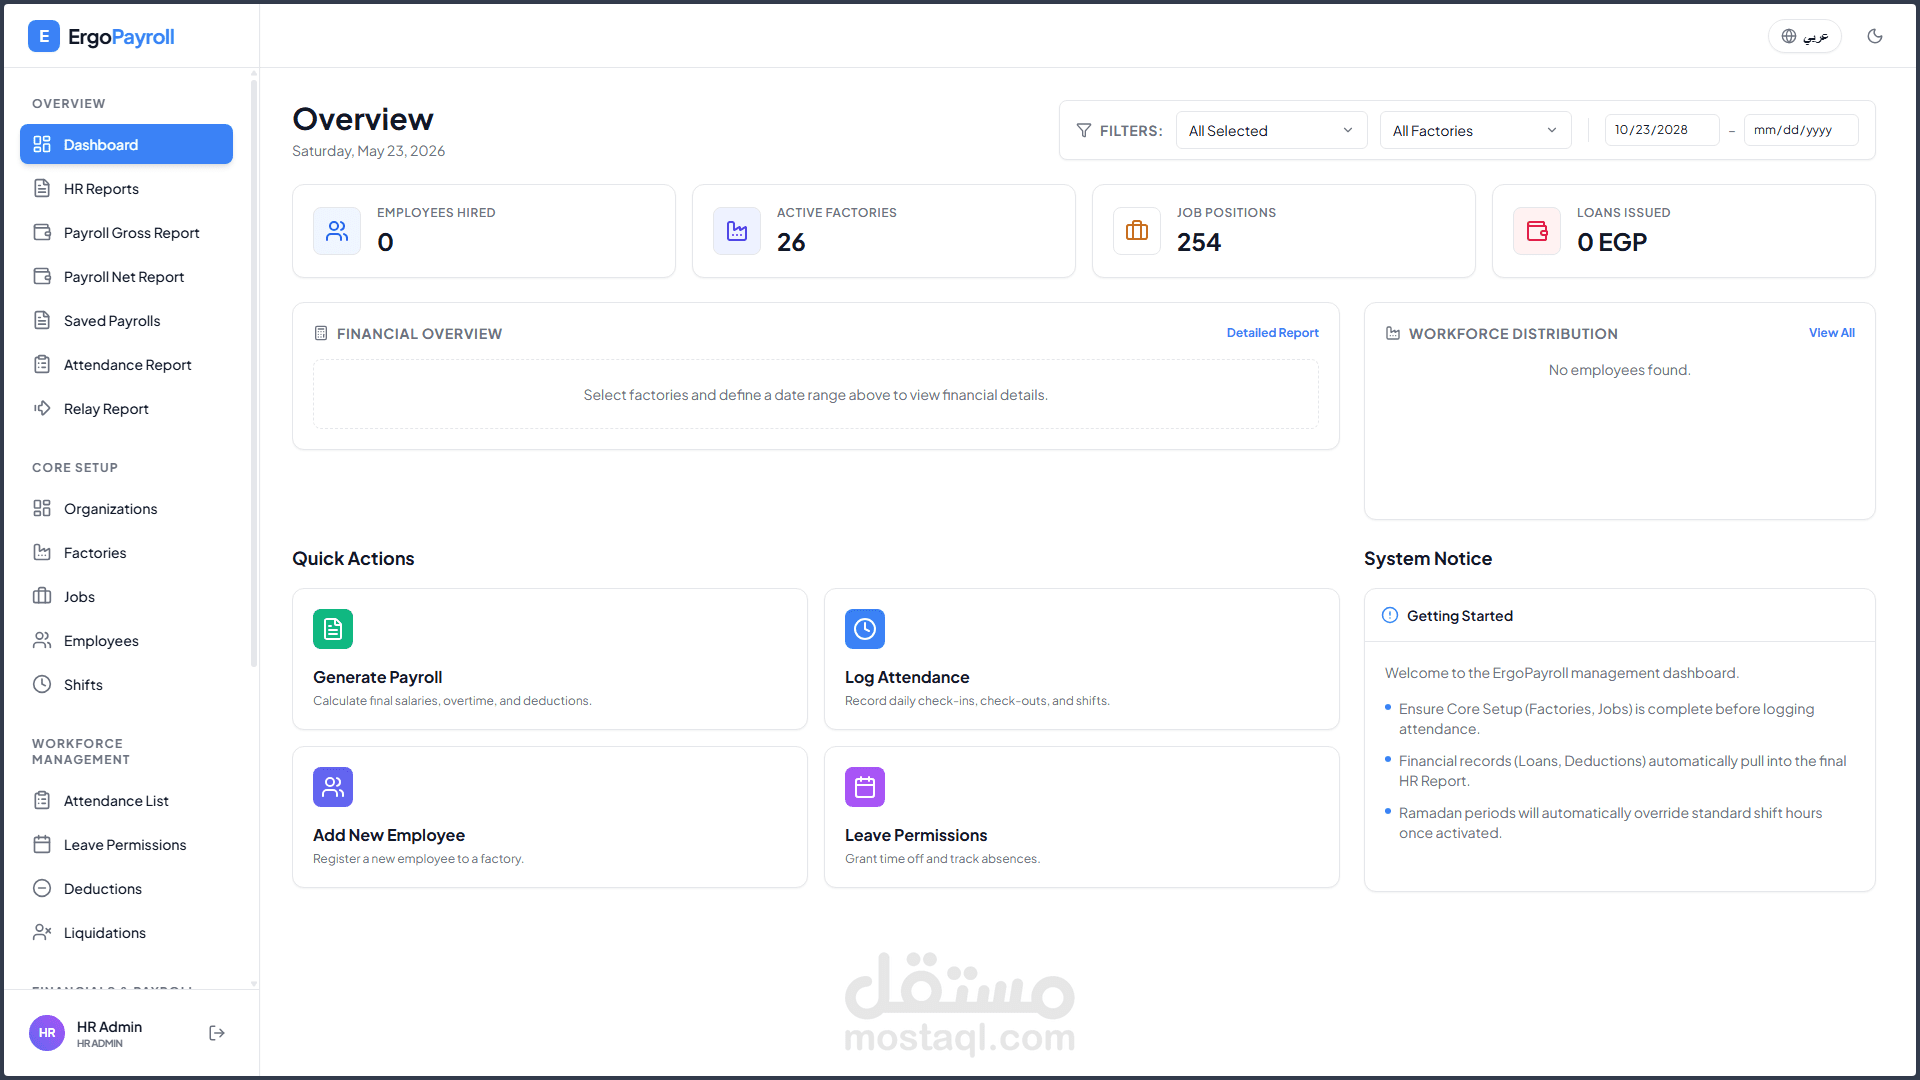The width and height of the screenshot is (1920, 1080).
Task: Click the 'No employees found.' message
Action: (x=1620, y=370)
